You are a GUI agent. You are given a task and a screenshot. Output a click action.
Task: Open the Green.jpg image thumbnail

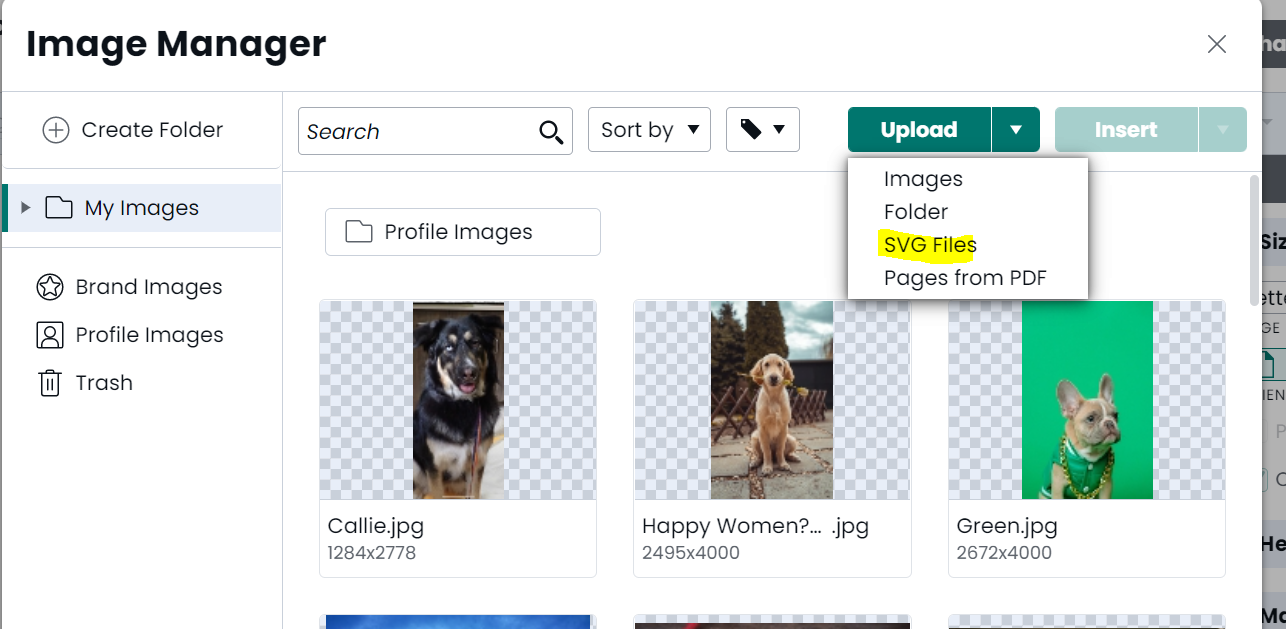click(1086, 400)
